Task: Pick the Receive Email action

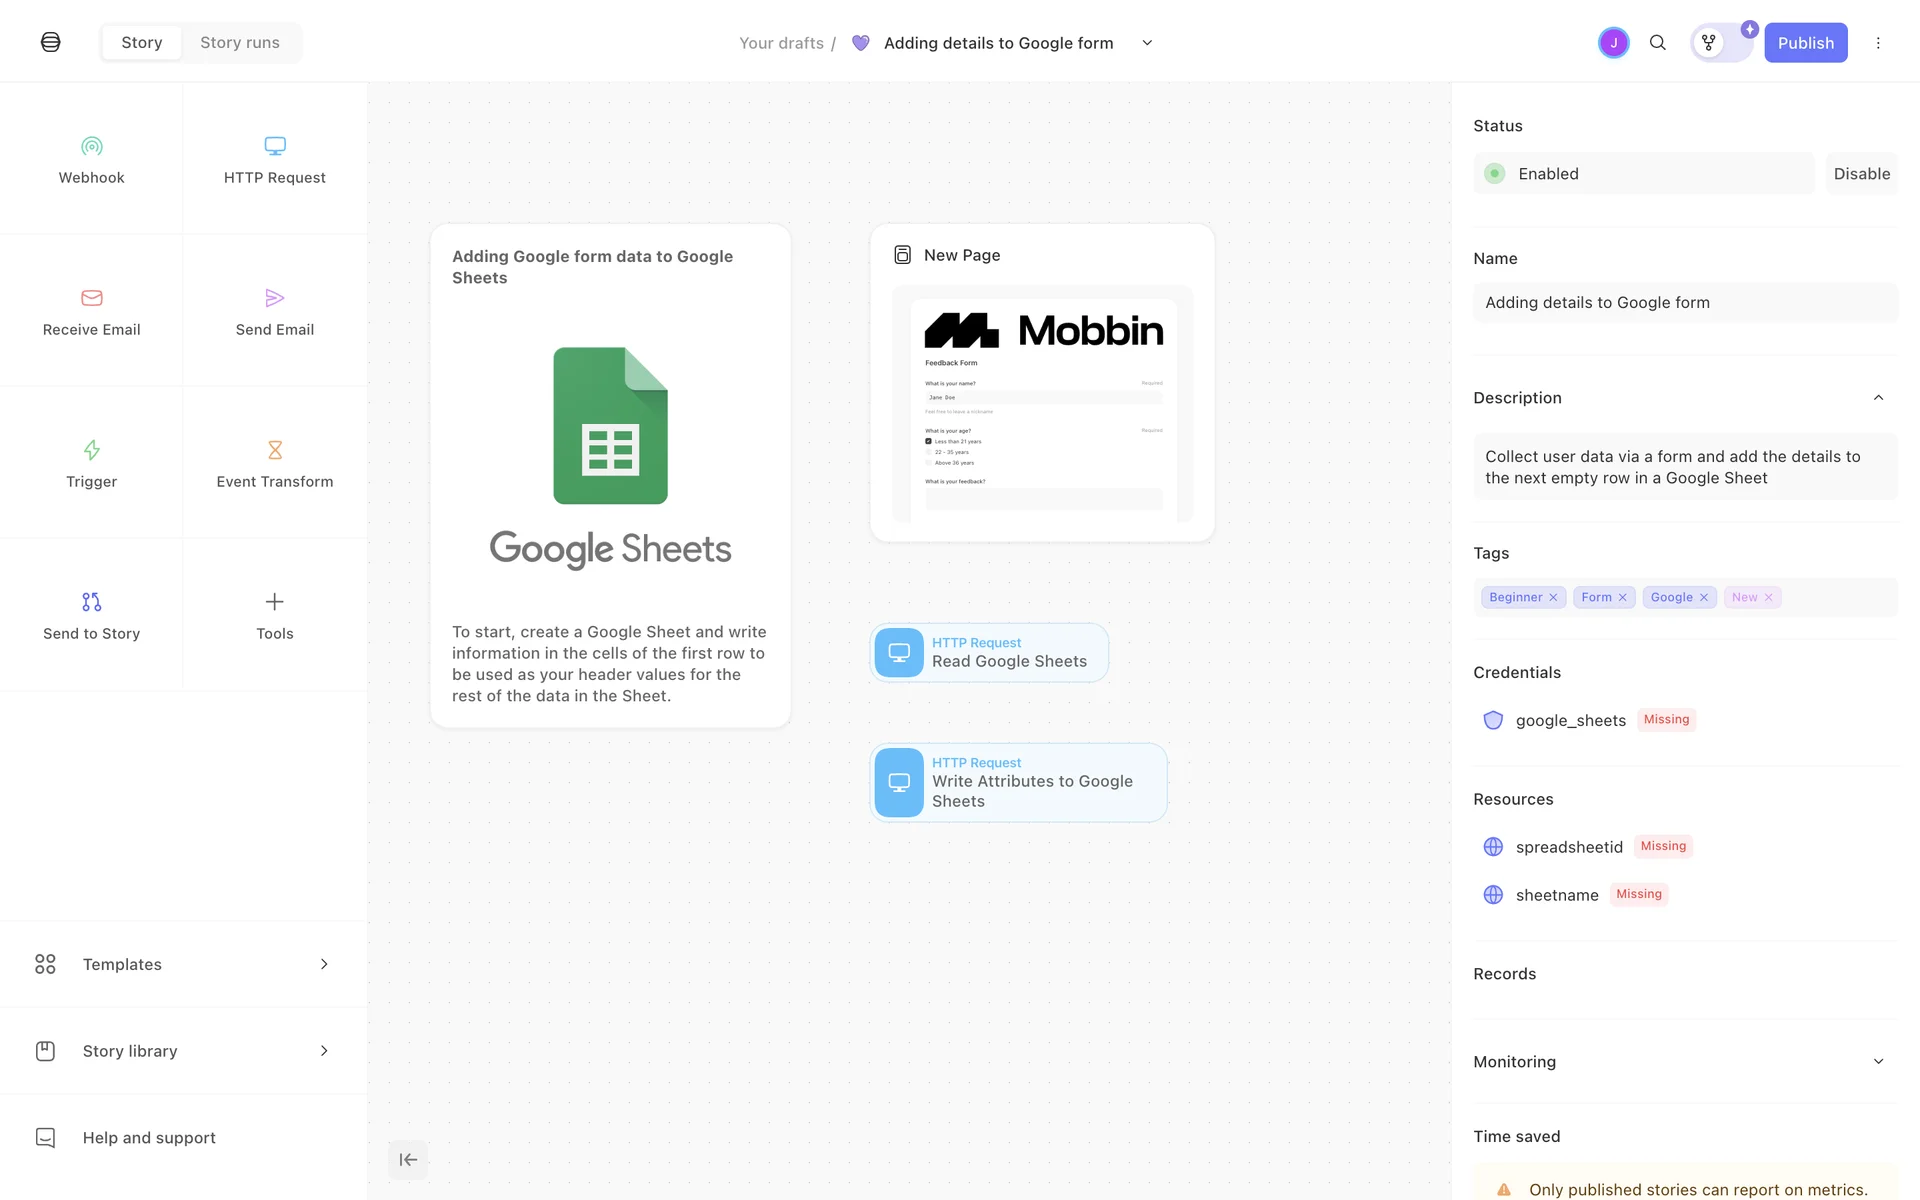Action: click(x=91, y=312)
